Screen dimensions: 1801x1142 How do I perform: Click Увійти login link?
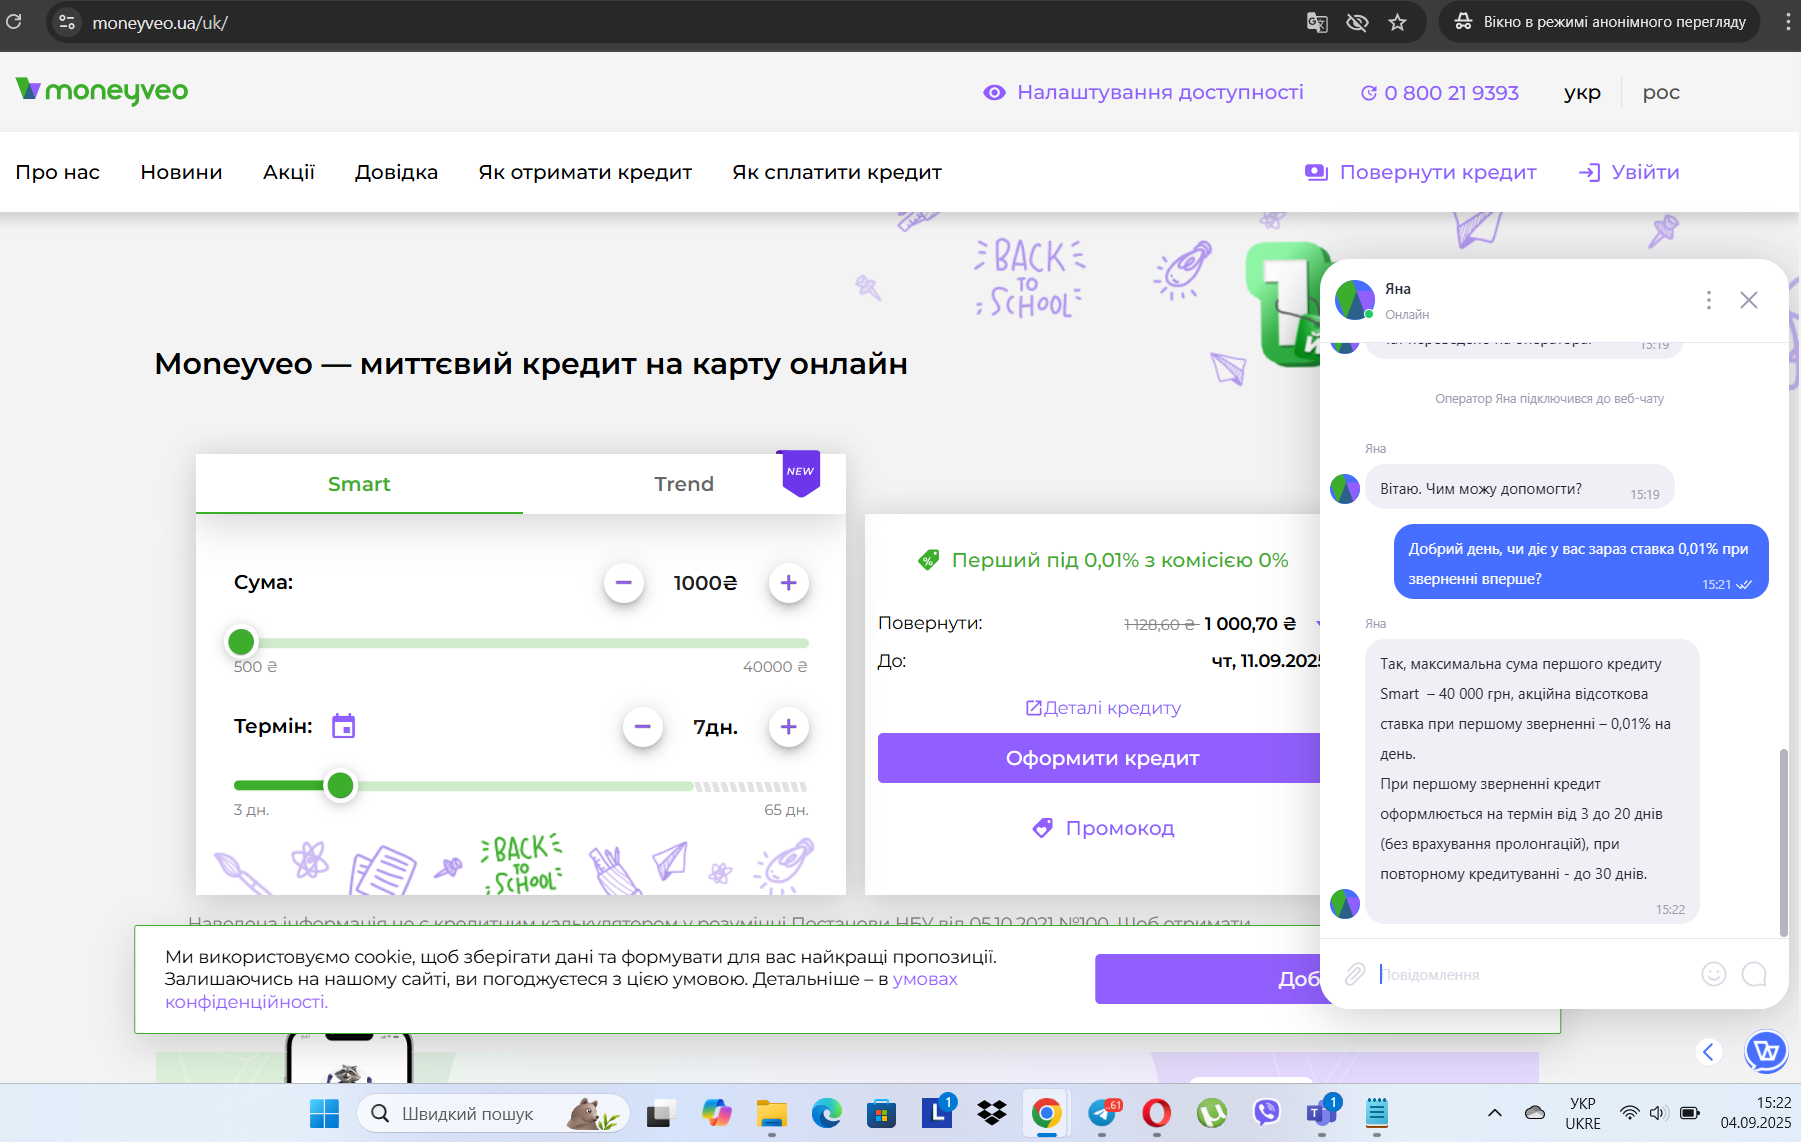pyautogui.click(x=1629, y=172)
